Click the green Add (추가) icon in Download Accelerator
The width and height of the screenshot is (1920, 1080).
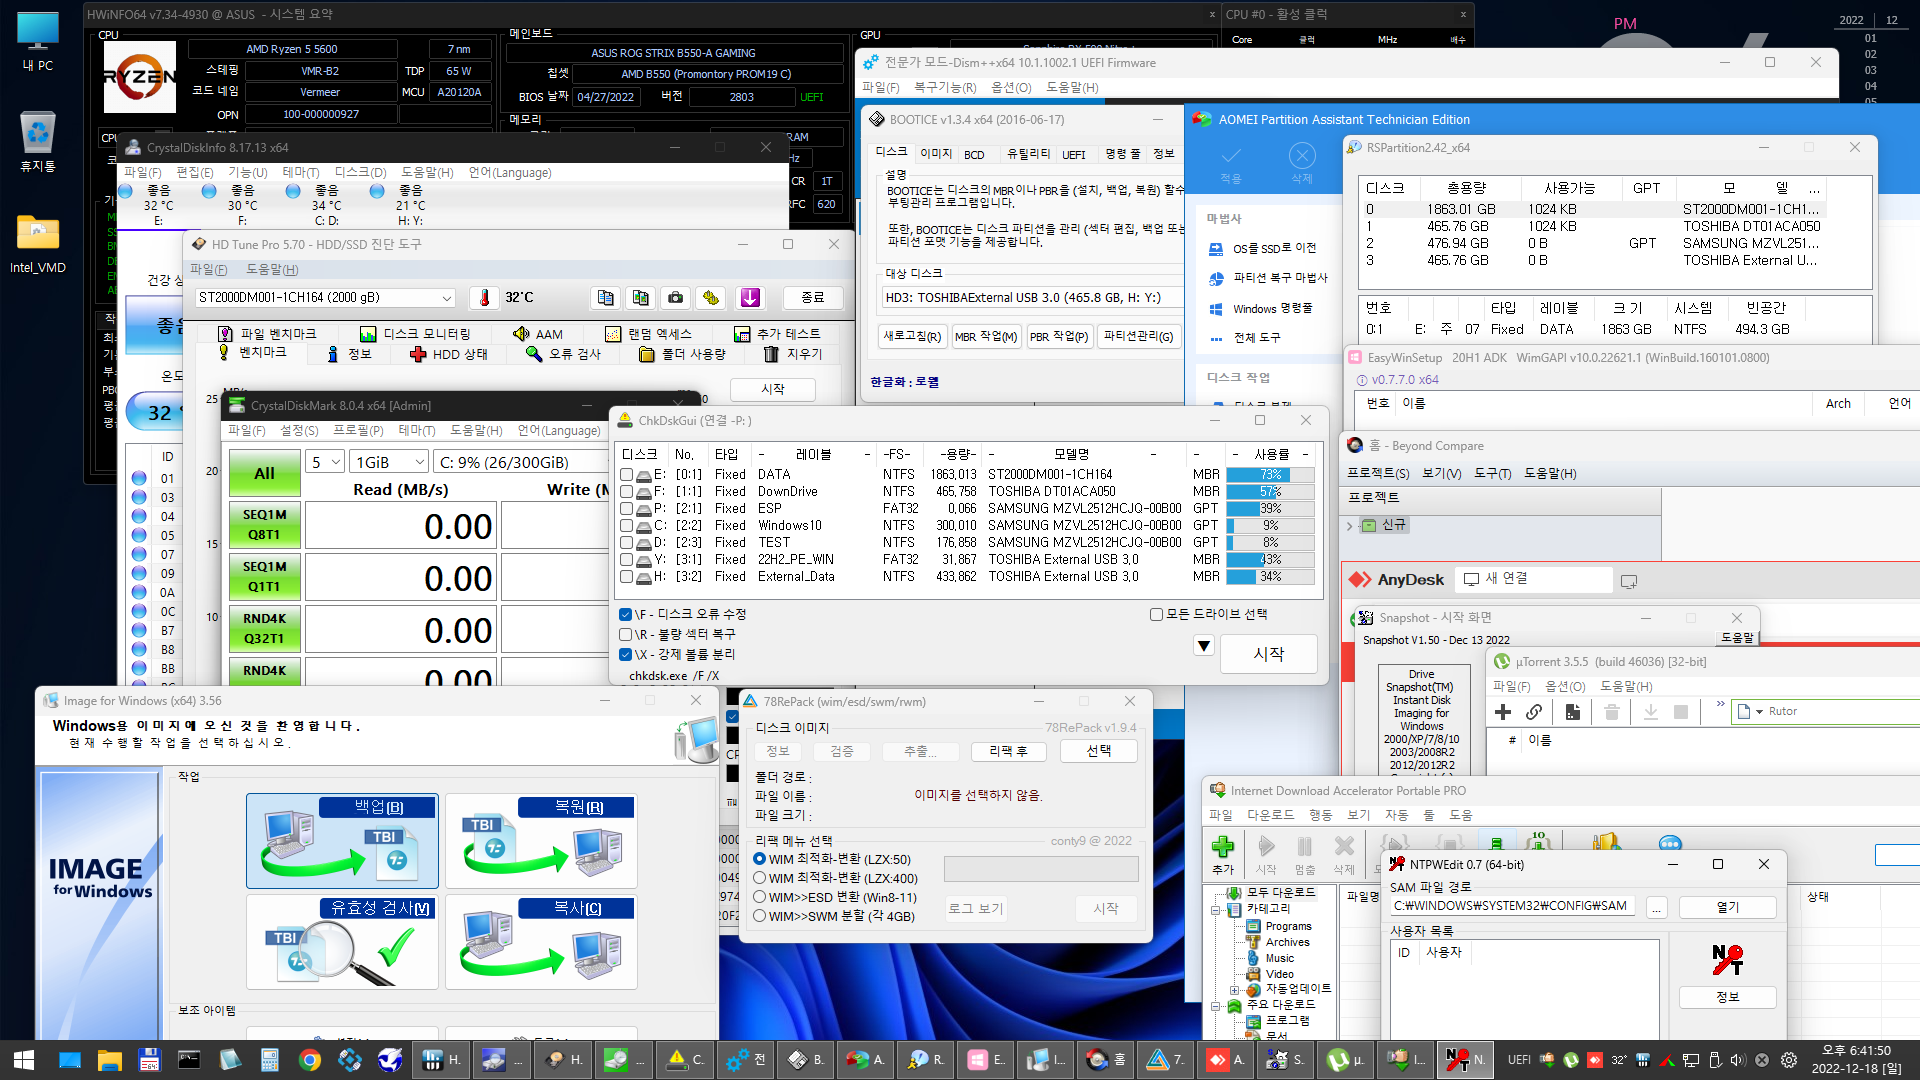tap(1222, 847)
